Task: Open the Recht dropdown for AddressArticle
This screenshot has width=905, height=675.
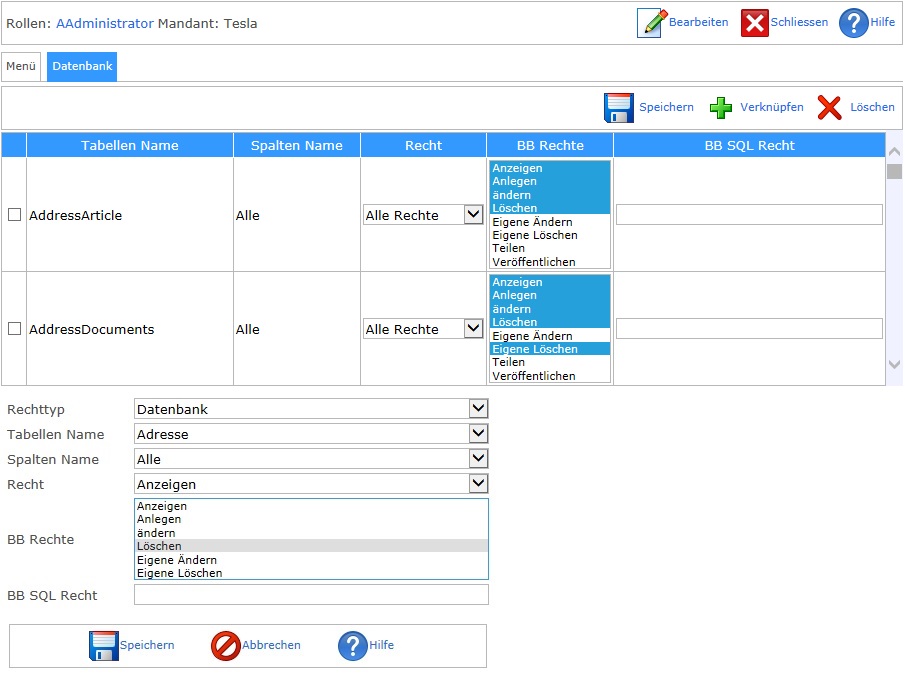Action: [x=423, y=215]
